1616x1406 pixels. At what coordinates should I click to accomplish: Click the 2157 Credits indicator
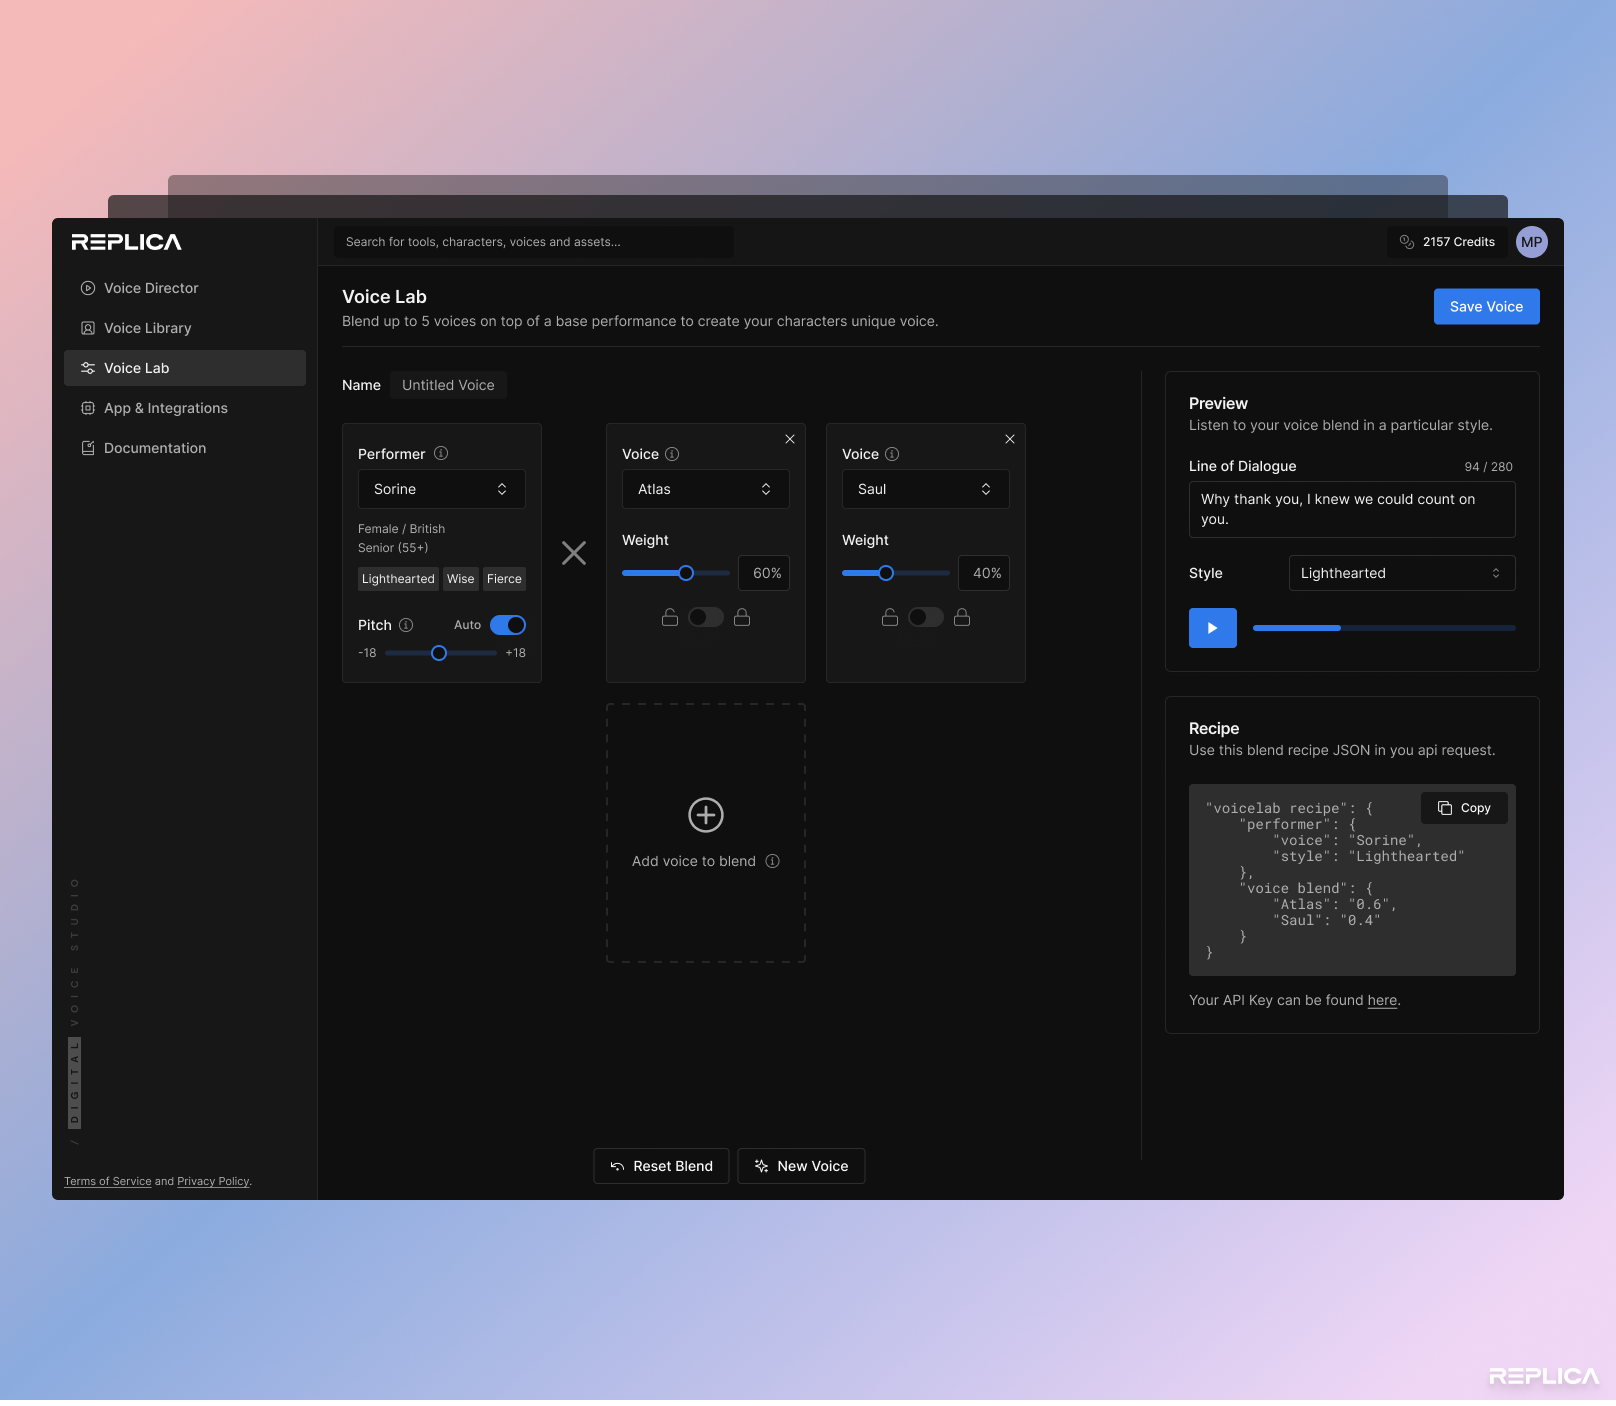[1447, 242]
